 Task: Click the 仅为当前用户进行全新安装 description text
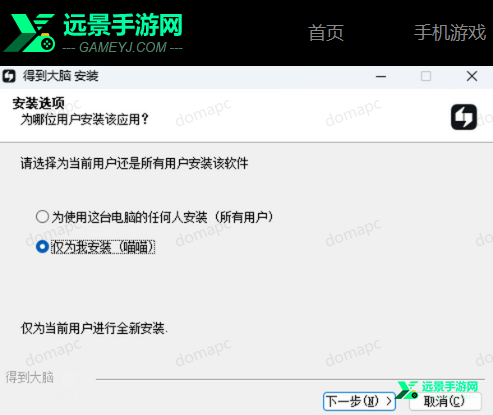[94, 329]
